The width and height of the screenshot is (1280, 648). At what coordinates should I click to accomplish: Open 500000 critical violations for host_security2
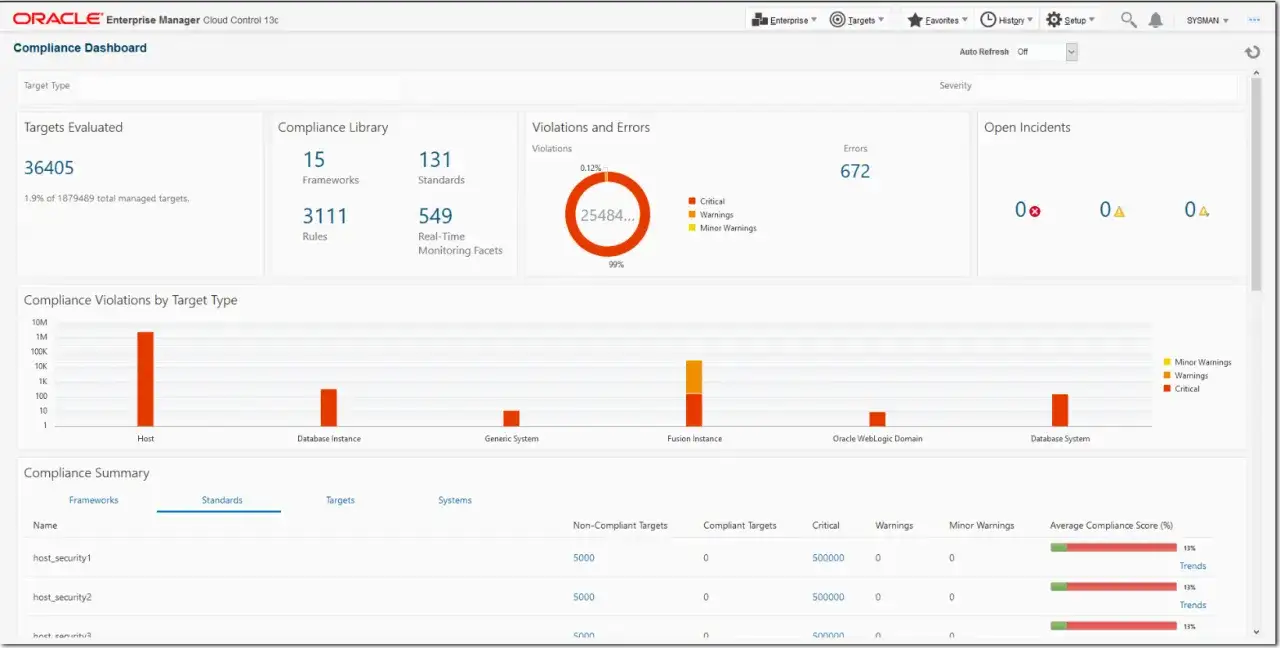[828, 597]
